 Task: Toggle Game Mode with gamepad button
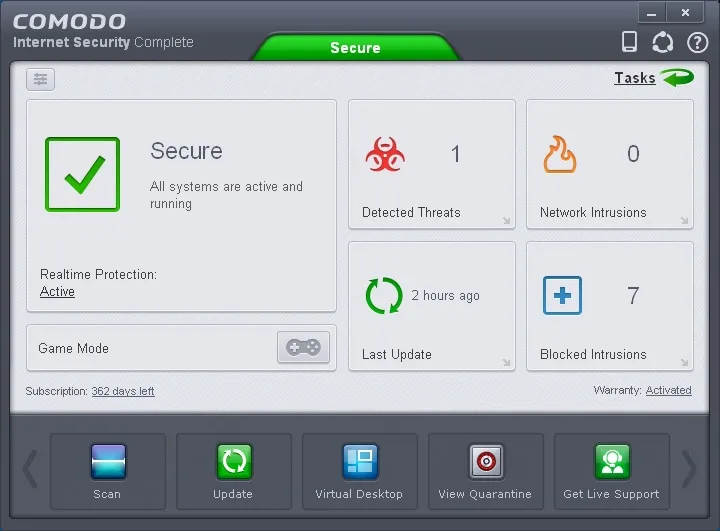(x=303, y=347)
